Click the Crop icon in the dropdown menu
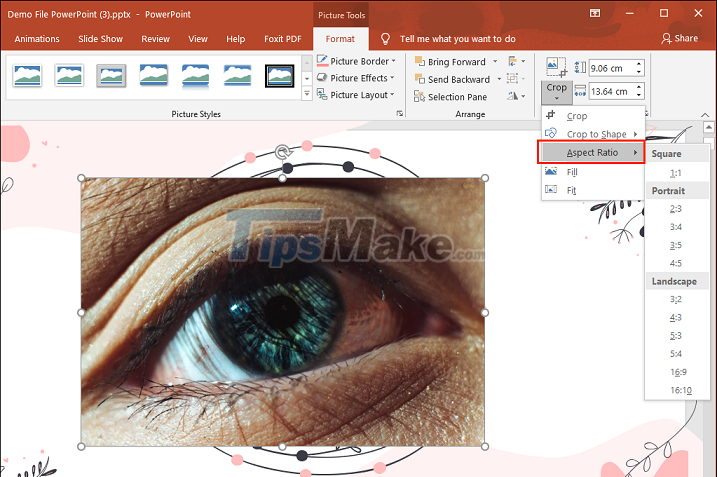717x477 pixels. click(x=551, y=115)
